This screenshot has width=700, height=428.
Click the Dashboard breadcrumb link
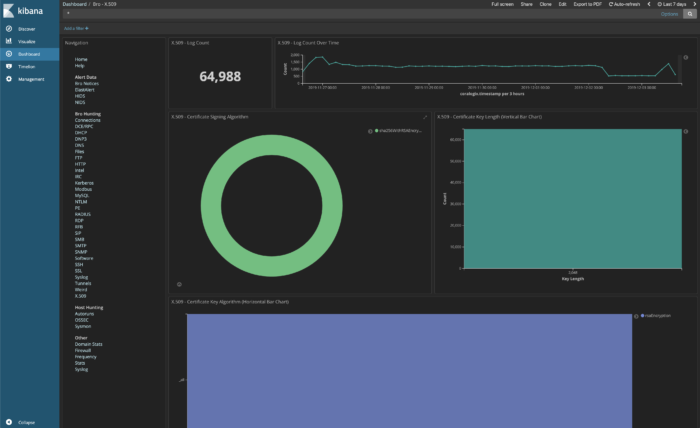(75, 4)
